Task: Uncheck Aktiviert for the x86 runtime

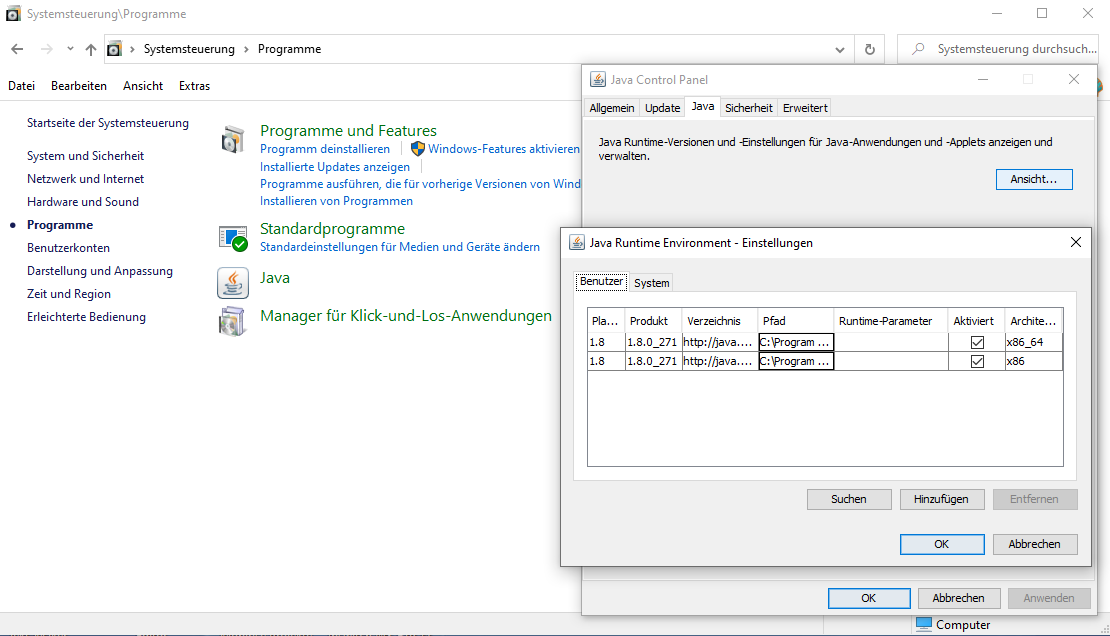Action: click(977, 361)
